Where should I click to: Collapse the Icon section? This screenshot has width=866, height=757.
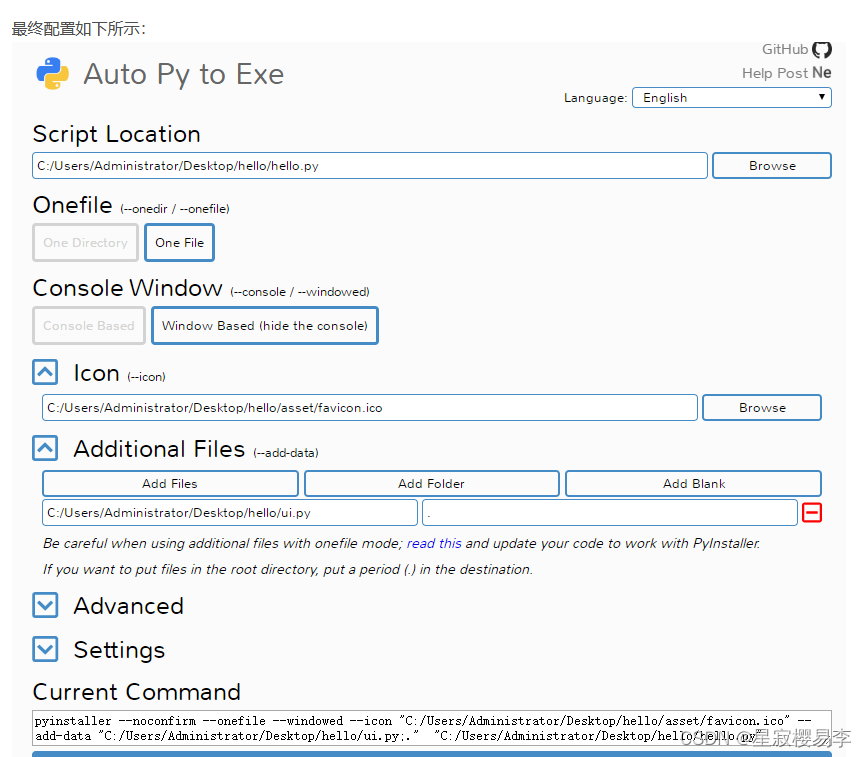click(x=45, y=372)
